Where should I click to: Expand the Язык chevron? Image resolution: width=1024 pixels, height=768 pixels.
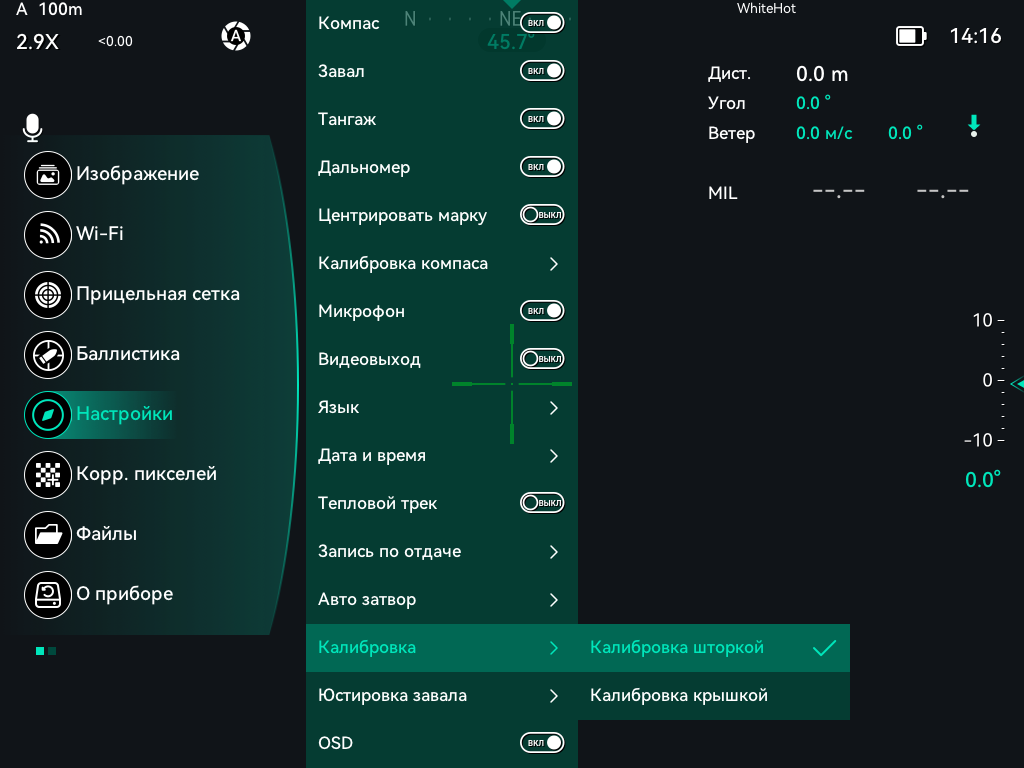pyautogui.click(x=554, y=408)
